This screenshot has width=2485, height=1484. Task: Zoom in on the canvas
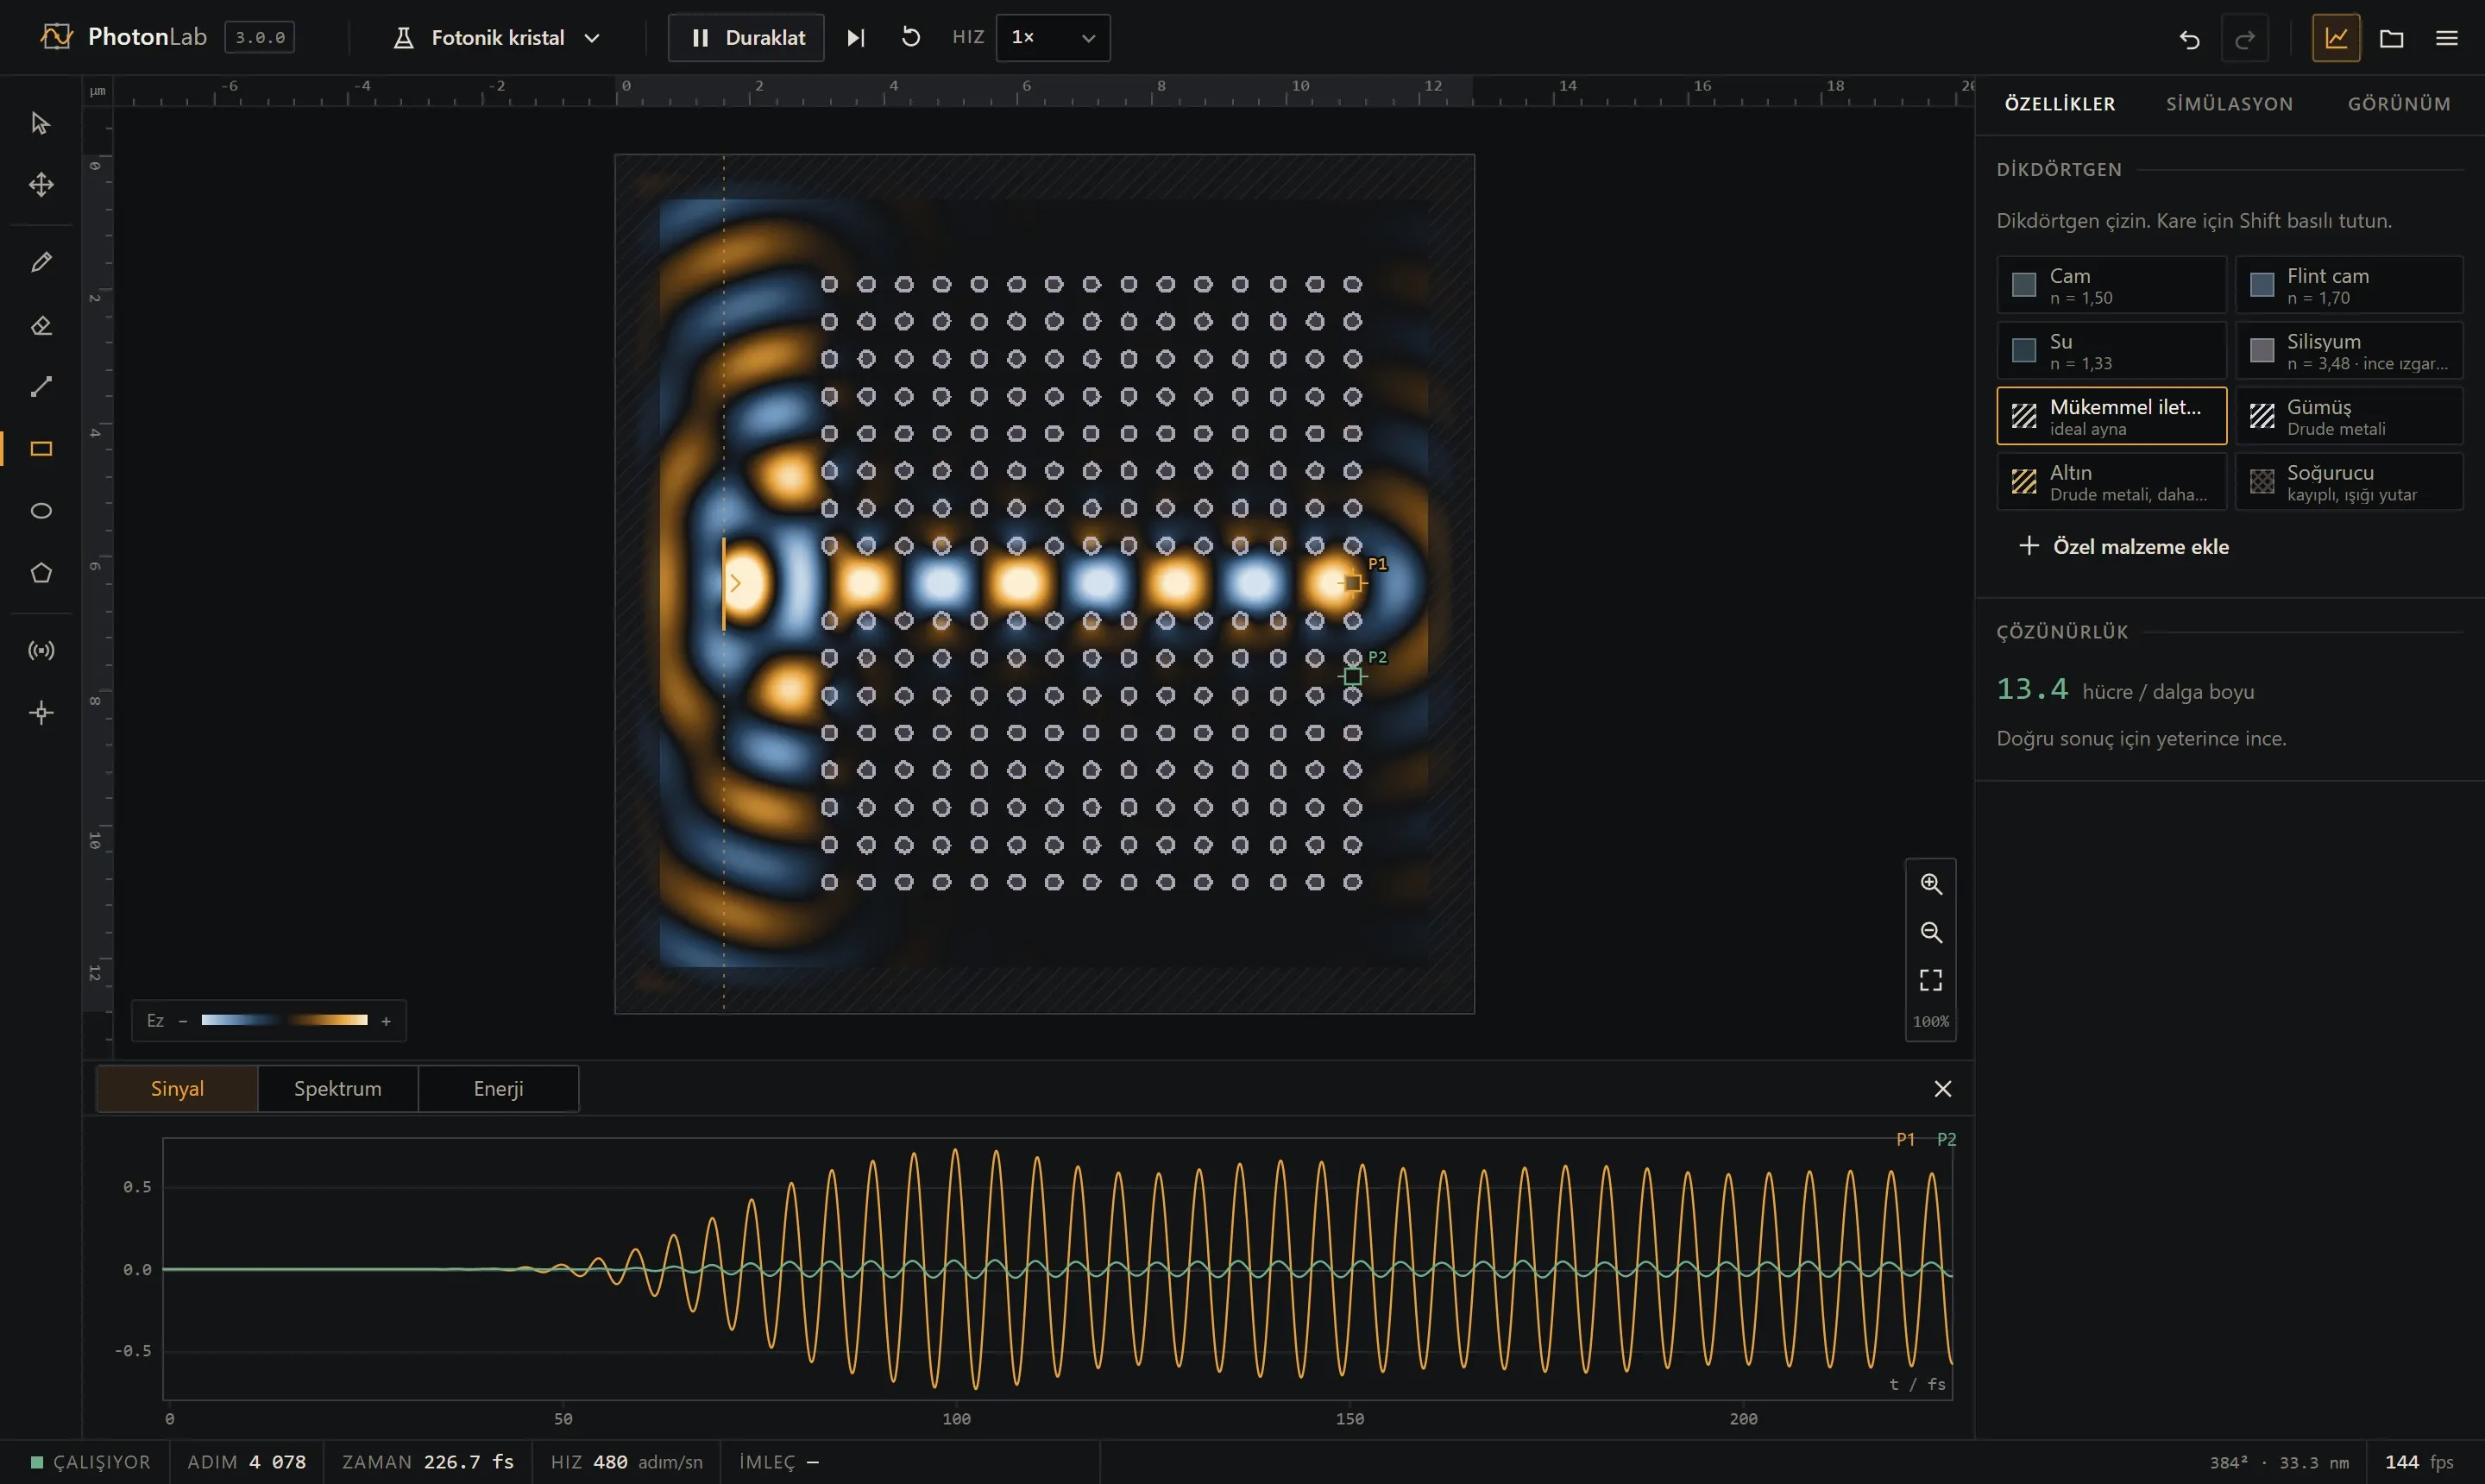tap(1931, 884)
